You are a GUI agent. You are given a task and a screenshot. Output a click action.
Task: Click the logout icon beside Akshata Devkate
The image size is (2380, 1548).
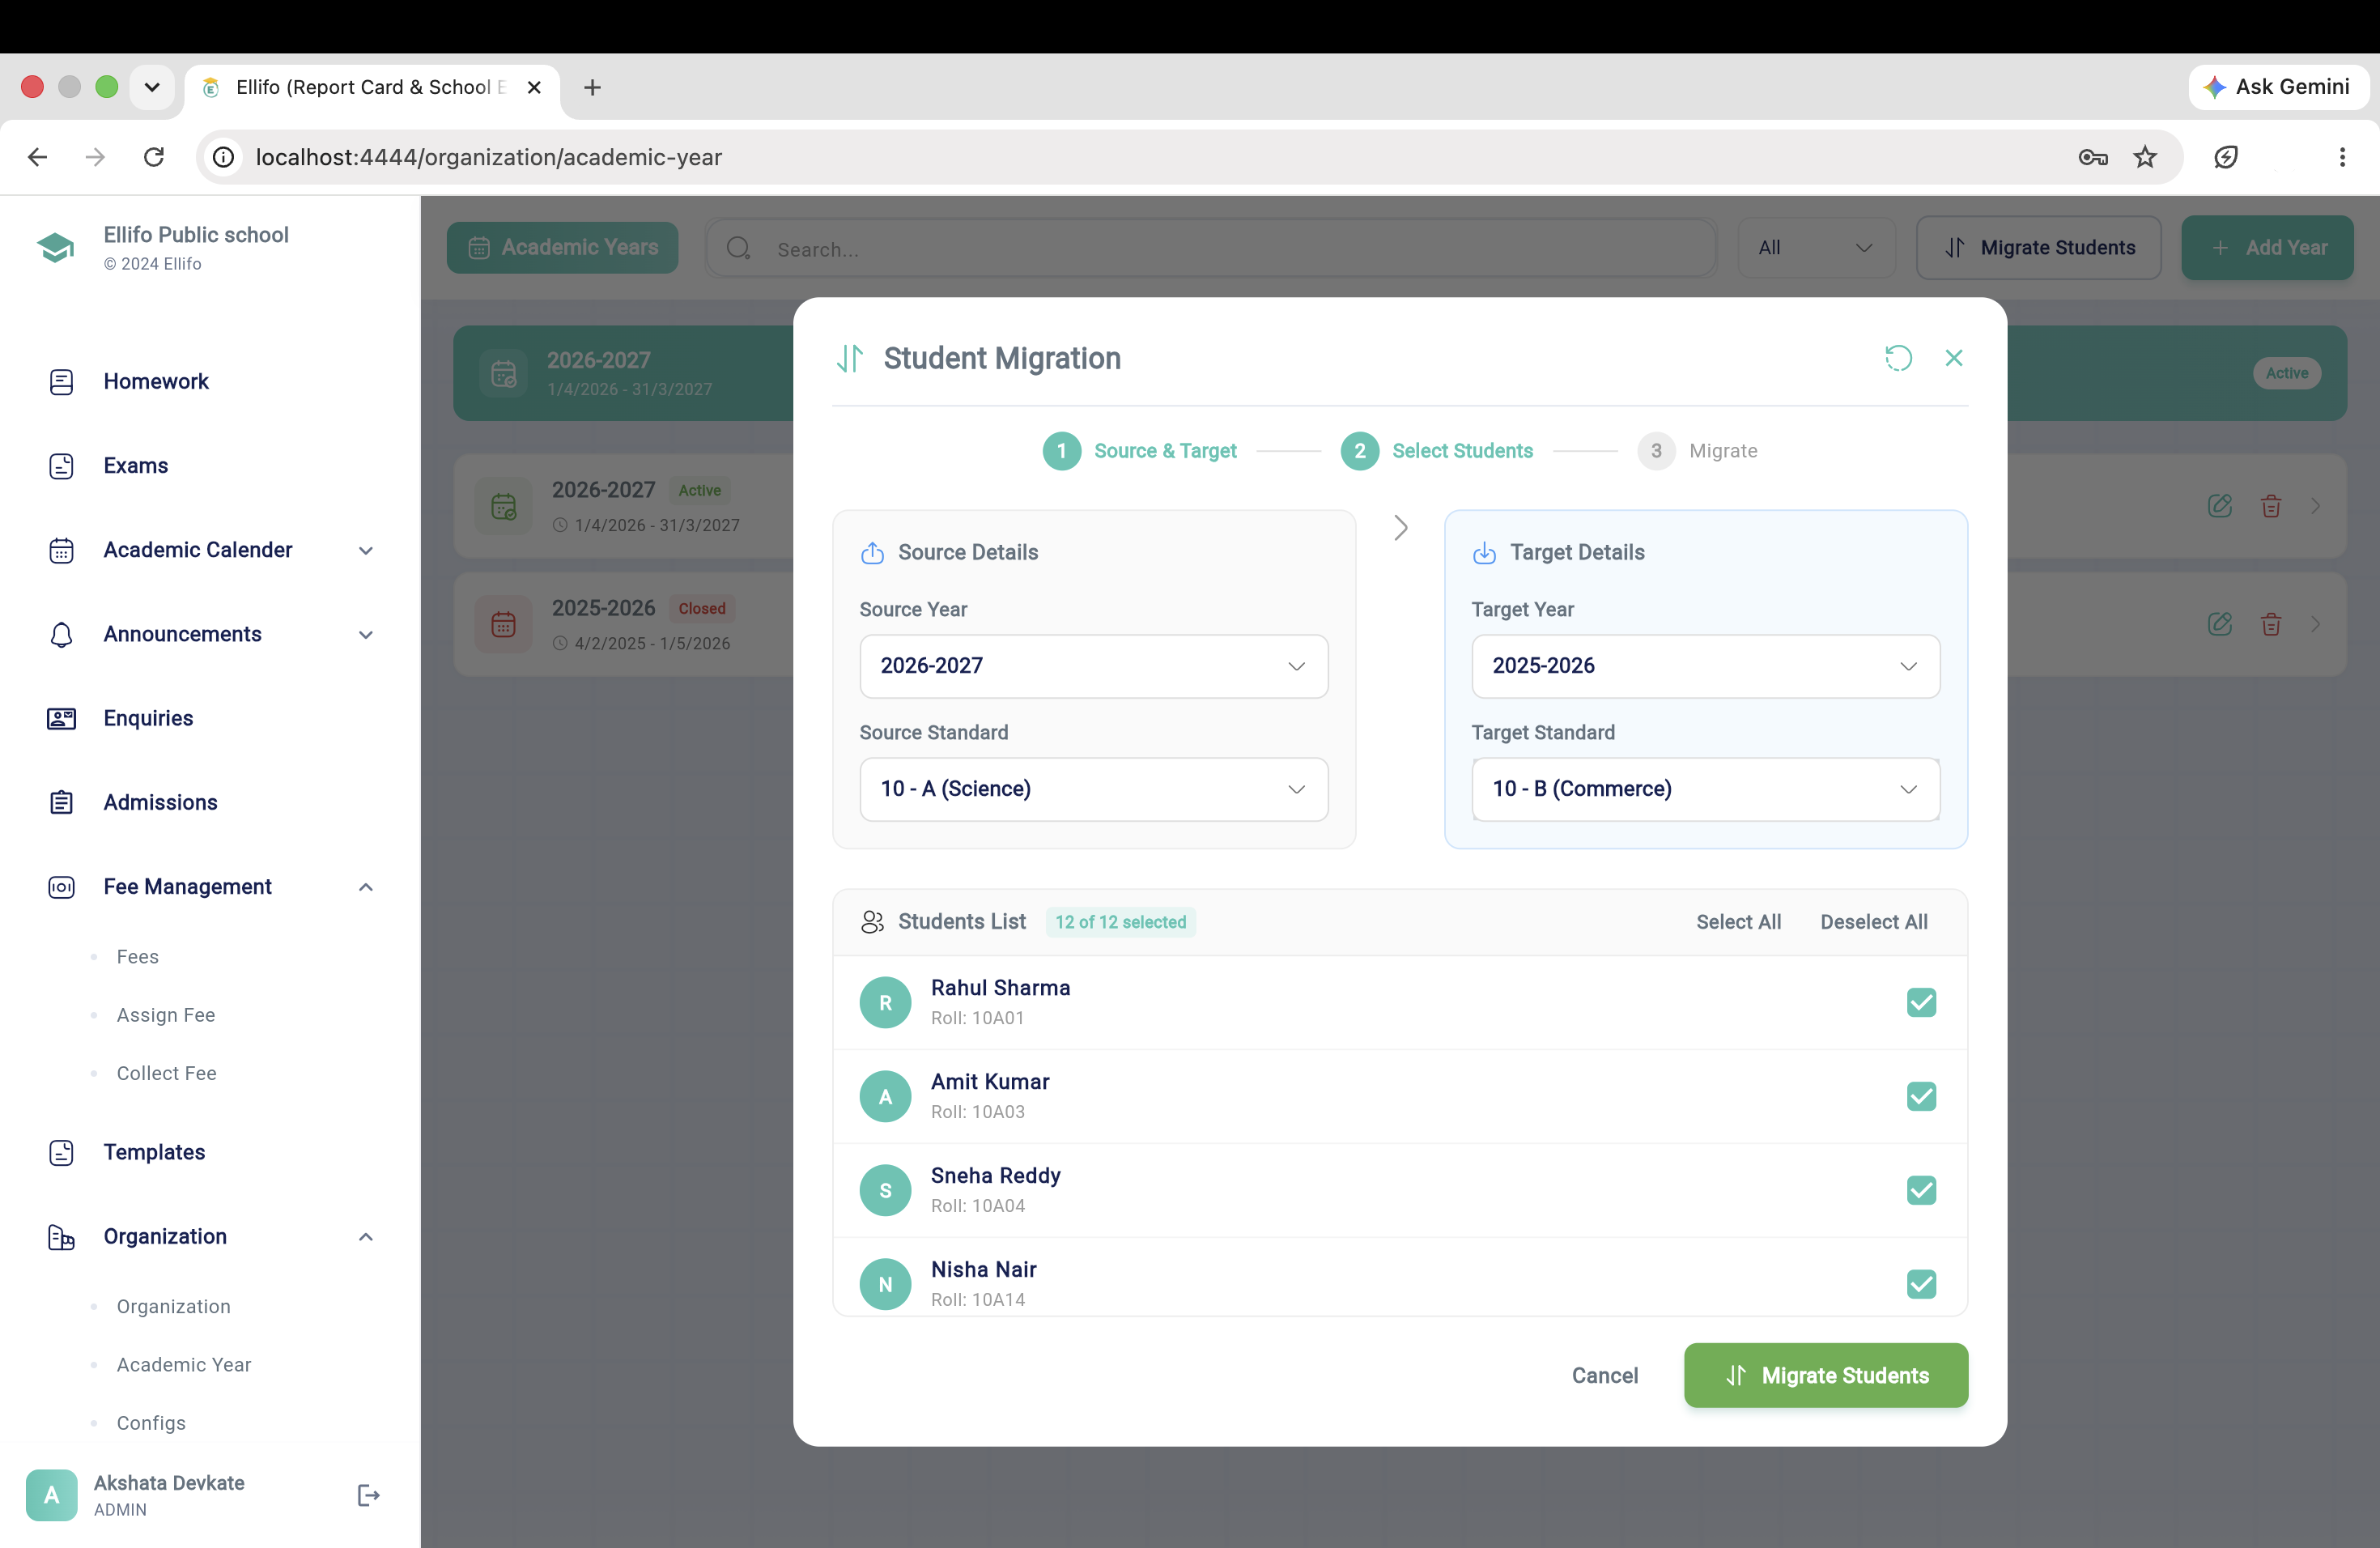click(x=368, y=1495)
